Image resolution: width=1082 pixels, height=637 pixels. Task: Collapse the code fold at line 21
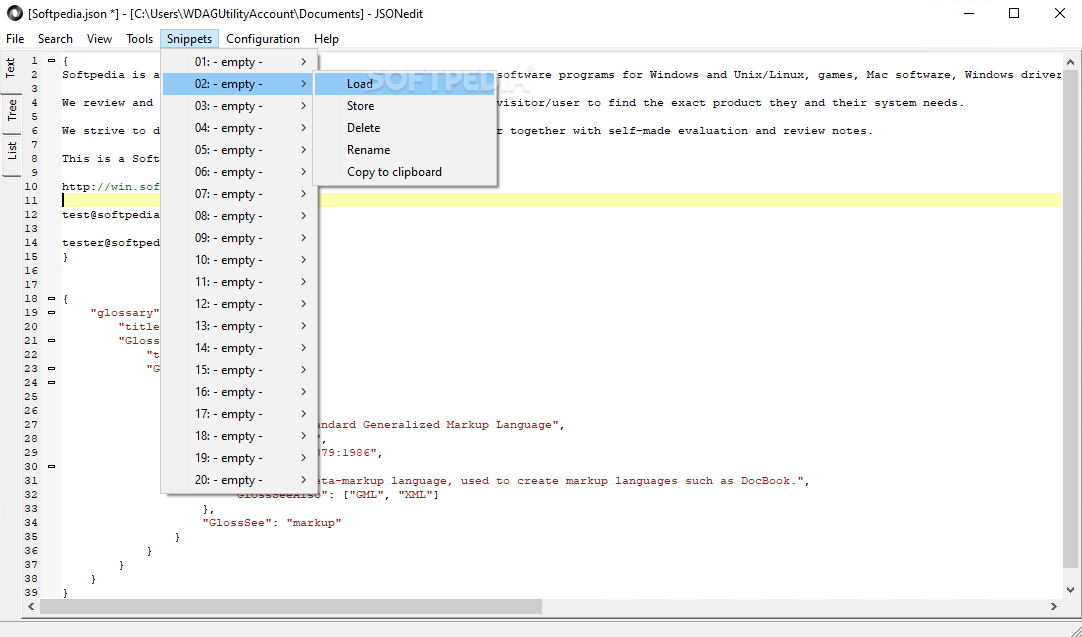(52, 340)
